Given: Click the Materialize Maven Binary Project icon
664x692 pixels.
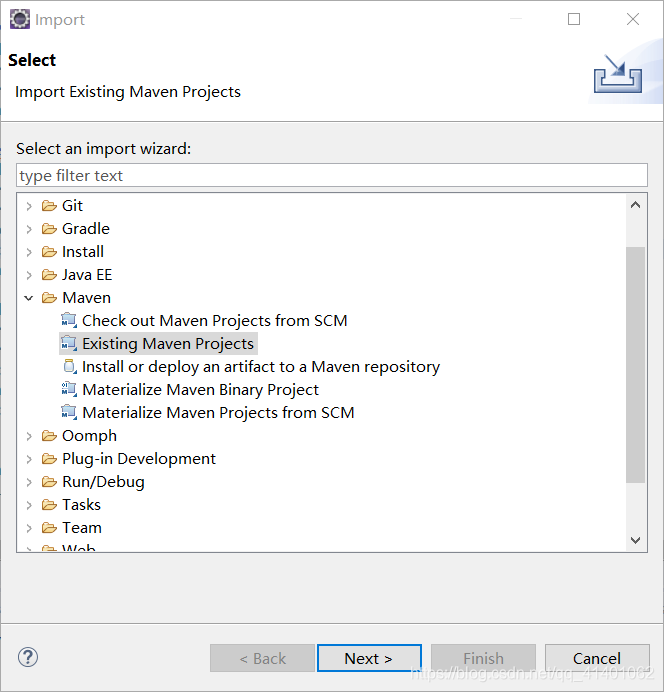Looking at the screenshot, I should click(69, 389).
